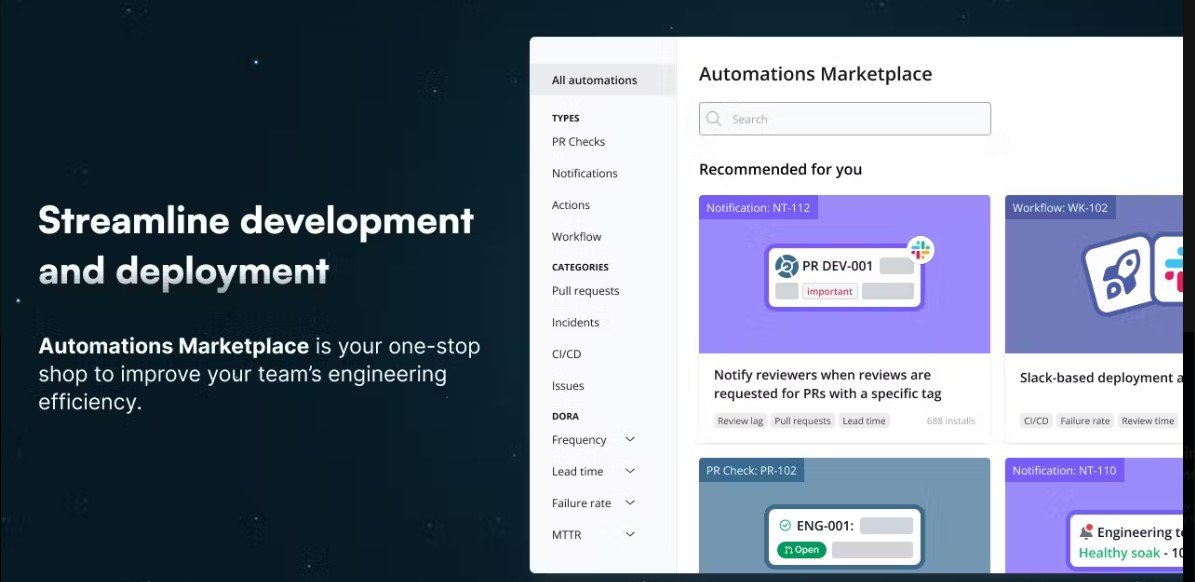1195x582 pixels.
Task: Expand the Lead time DORA filter
Action: (630, 472)
